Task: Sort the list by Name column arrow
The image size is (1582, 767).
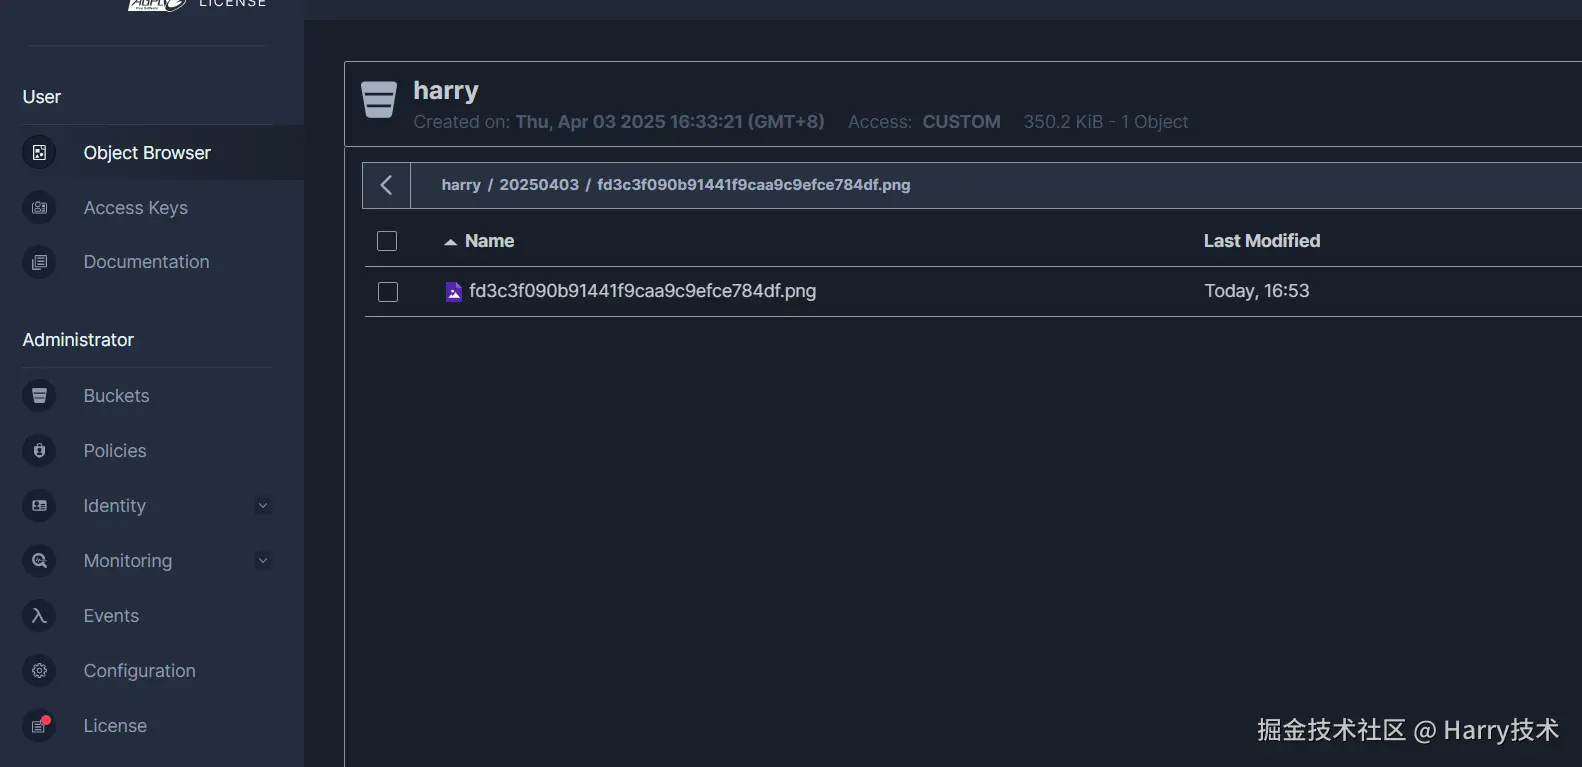Action: click(x=451, y=242)
